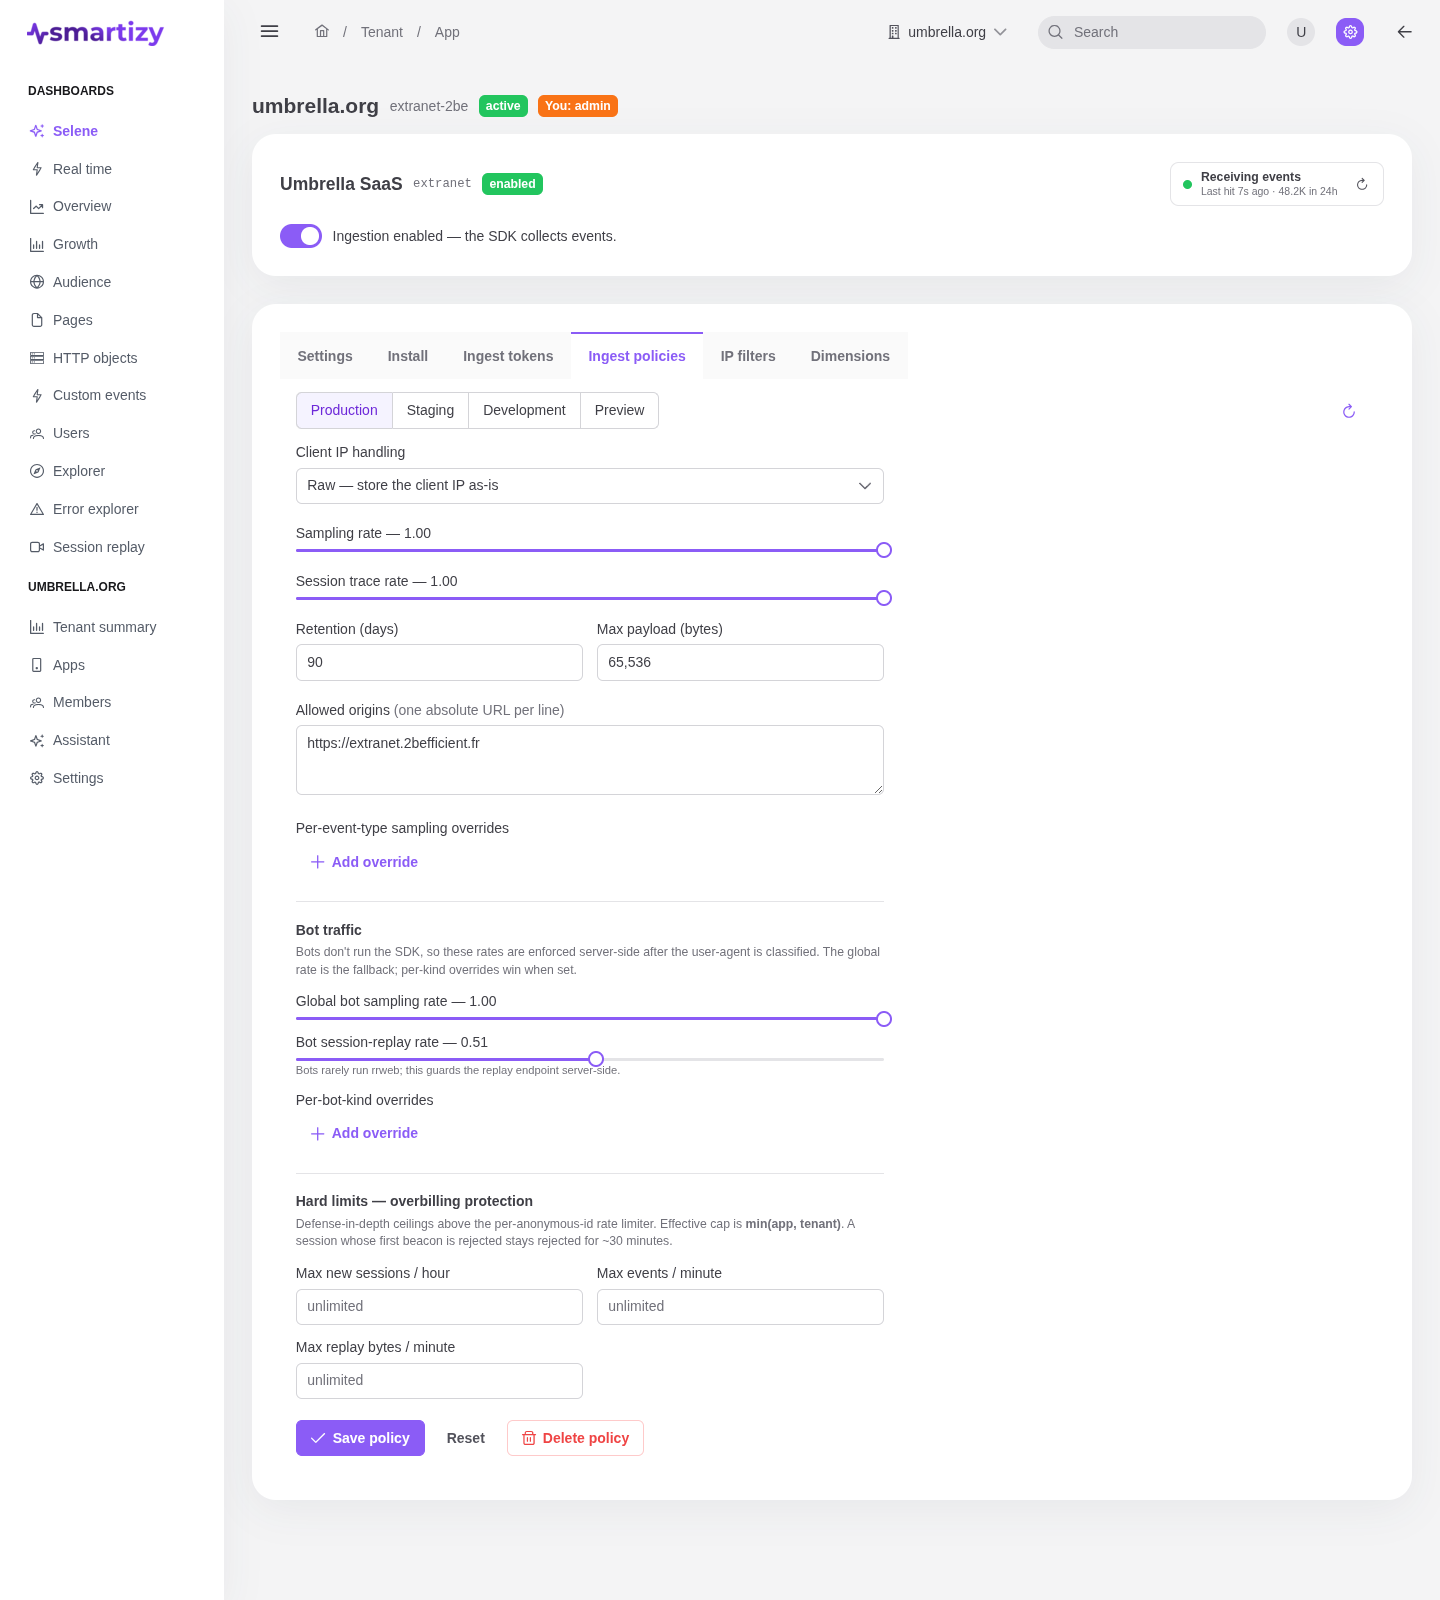Open Real time lightning icon
This screenshot has width=1440, height=1600.
[x=37, y=169]
